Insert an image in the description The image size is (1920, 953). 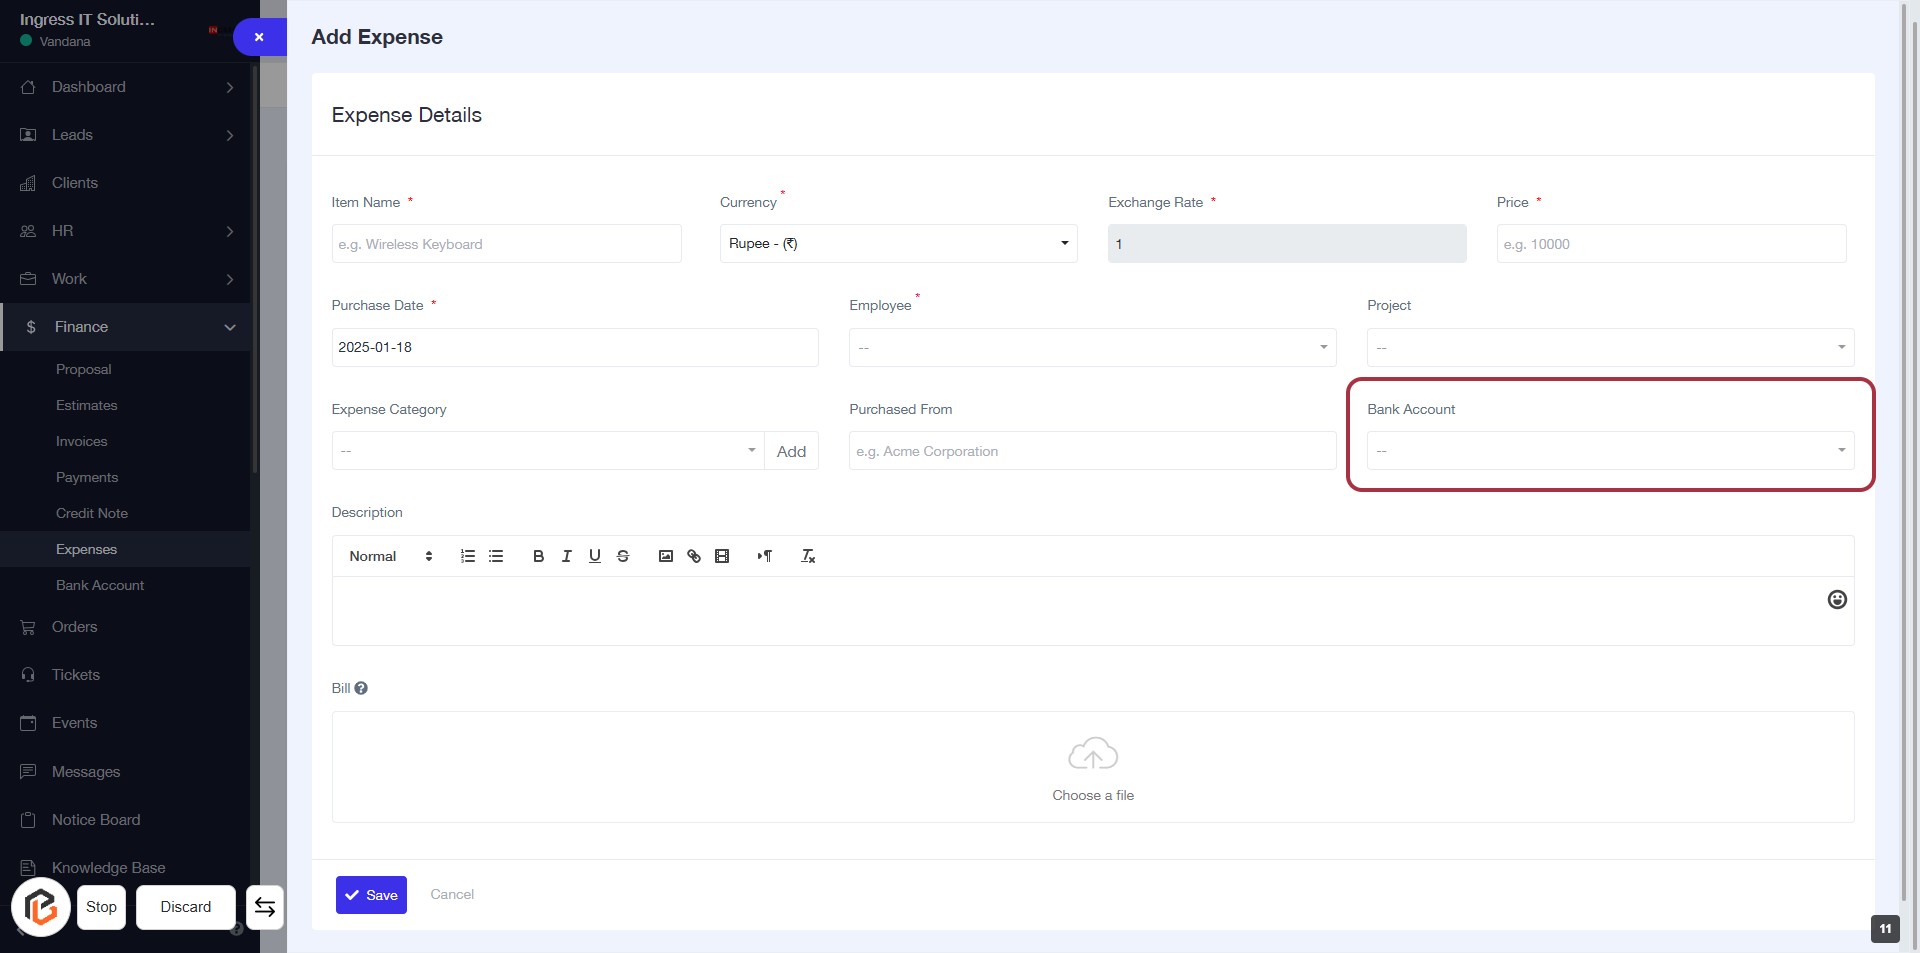tap(665, 556)
